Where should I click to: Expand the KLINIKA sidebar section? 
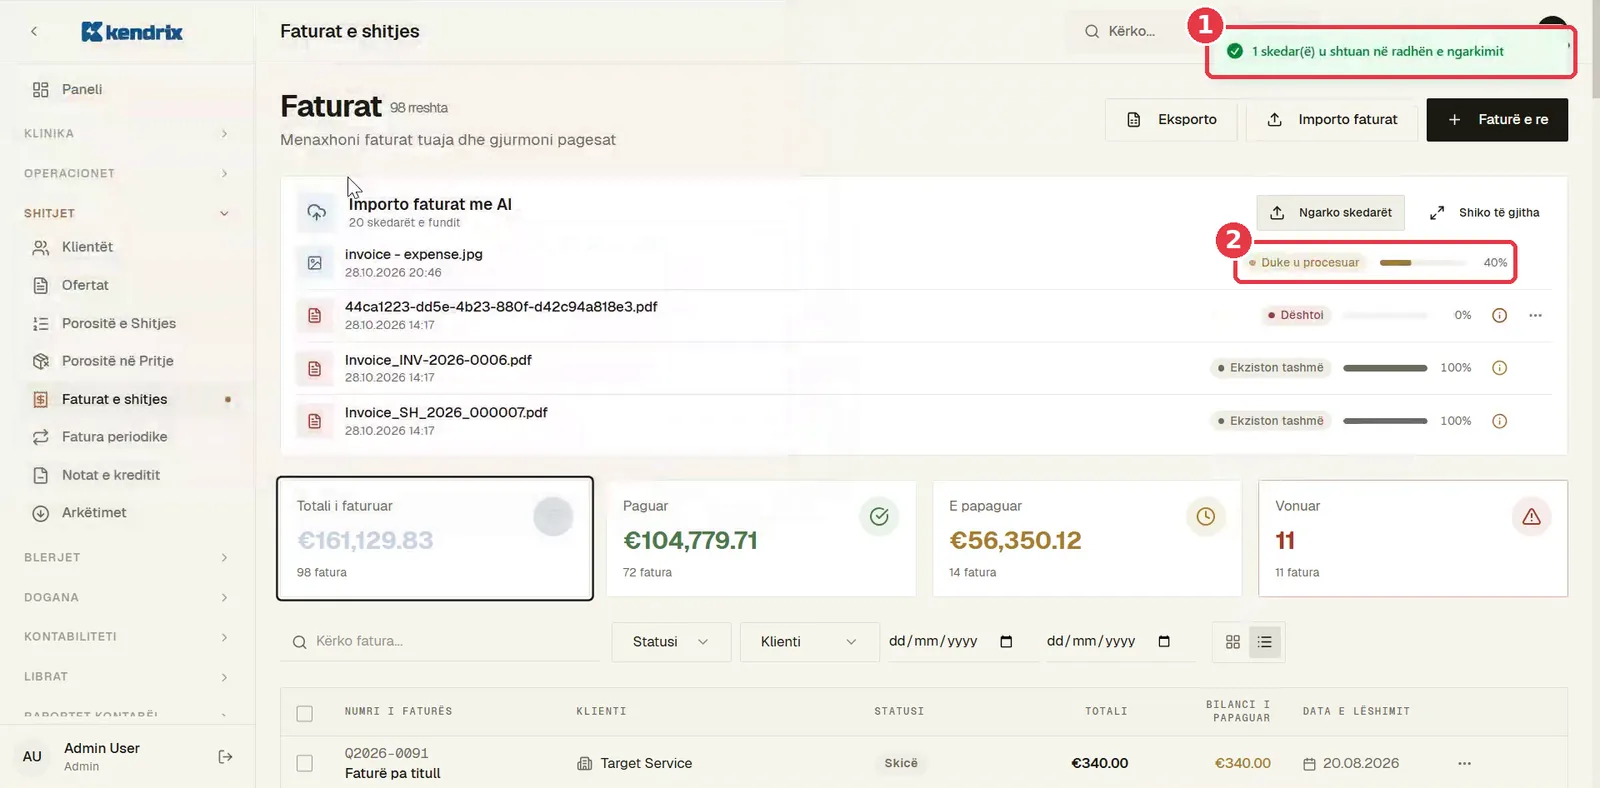(127, 133)
